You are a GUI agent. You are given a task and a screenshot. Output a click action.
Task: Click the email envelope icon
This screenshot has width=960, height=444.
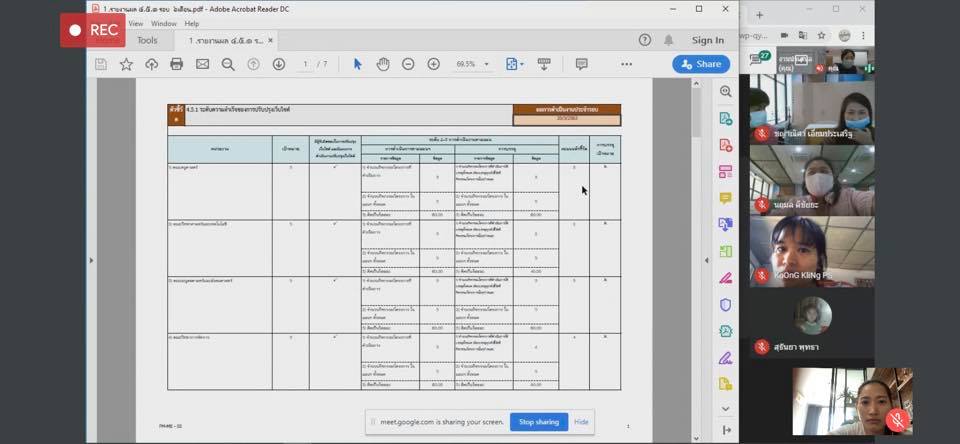click(x=202, y=64)
